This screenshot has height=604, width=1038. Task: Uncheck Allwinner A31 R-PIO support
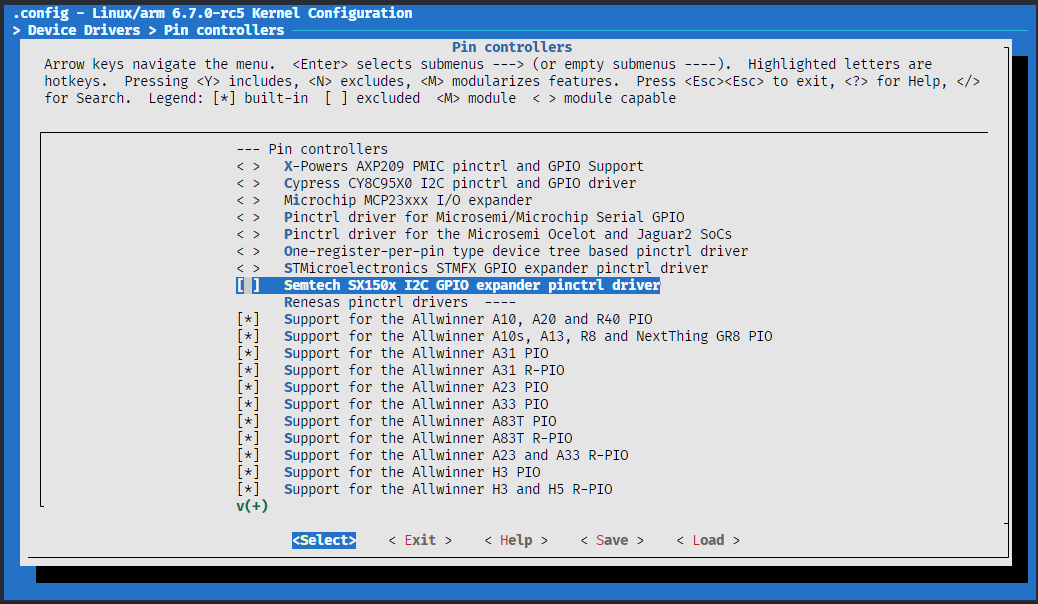[248, 370]
